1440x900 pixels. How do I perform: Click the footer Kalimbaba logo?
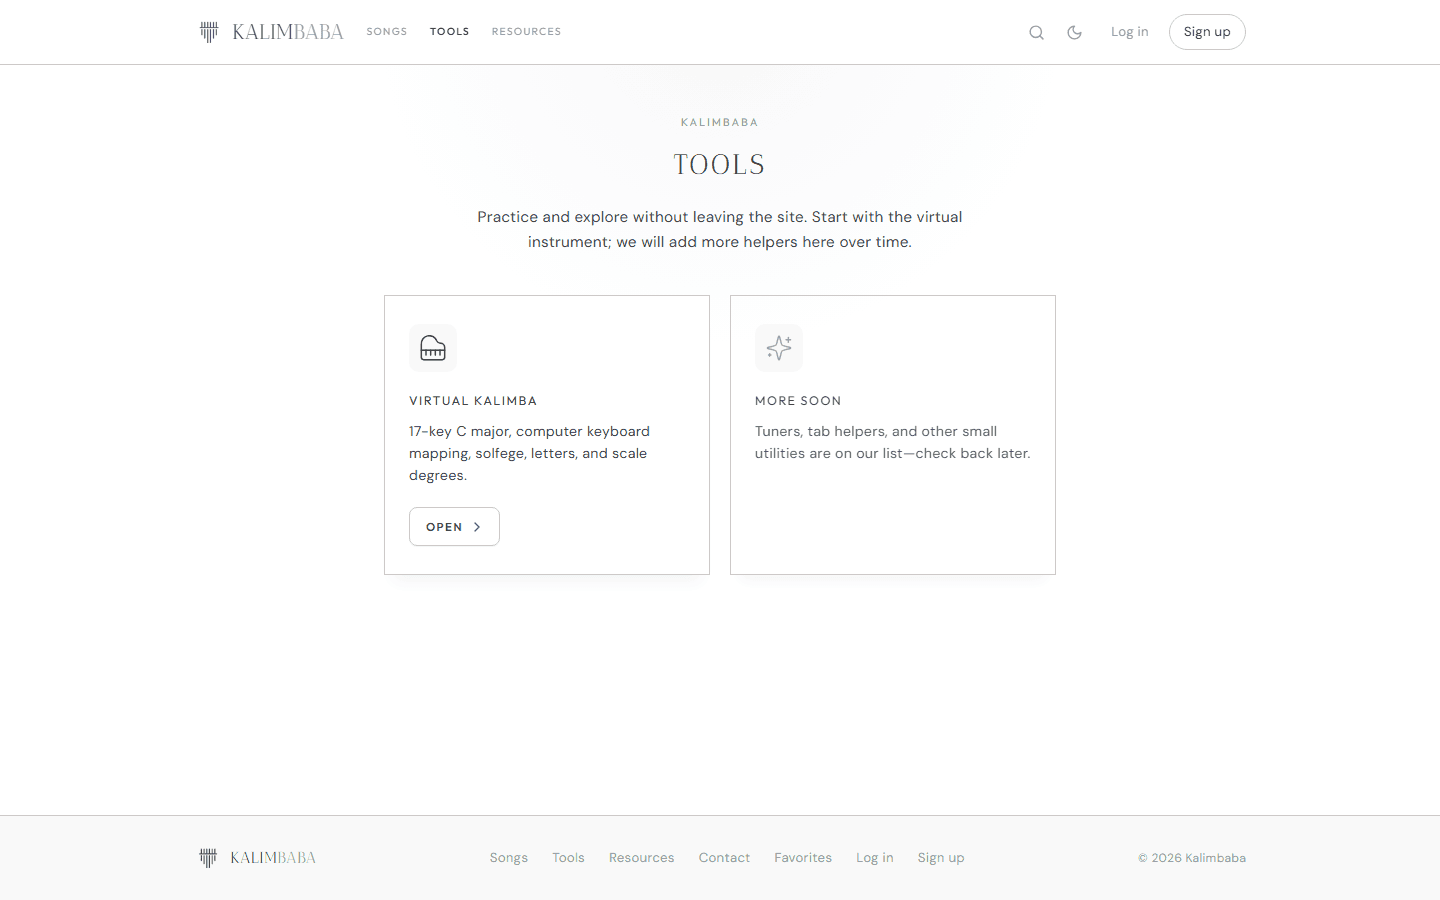(x=257, y=858)
